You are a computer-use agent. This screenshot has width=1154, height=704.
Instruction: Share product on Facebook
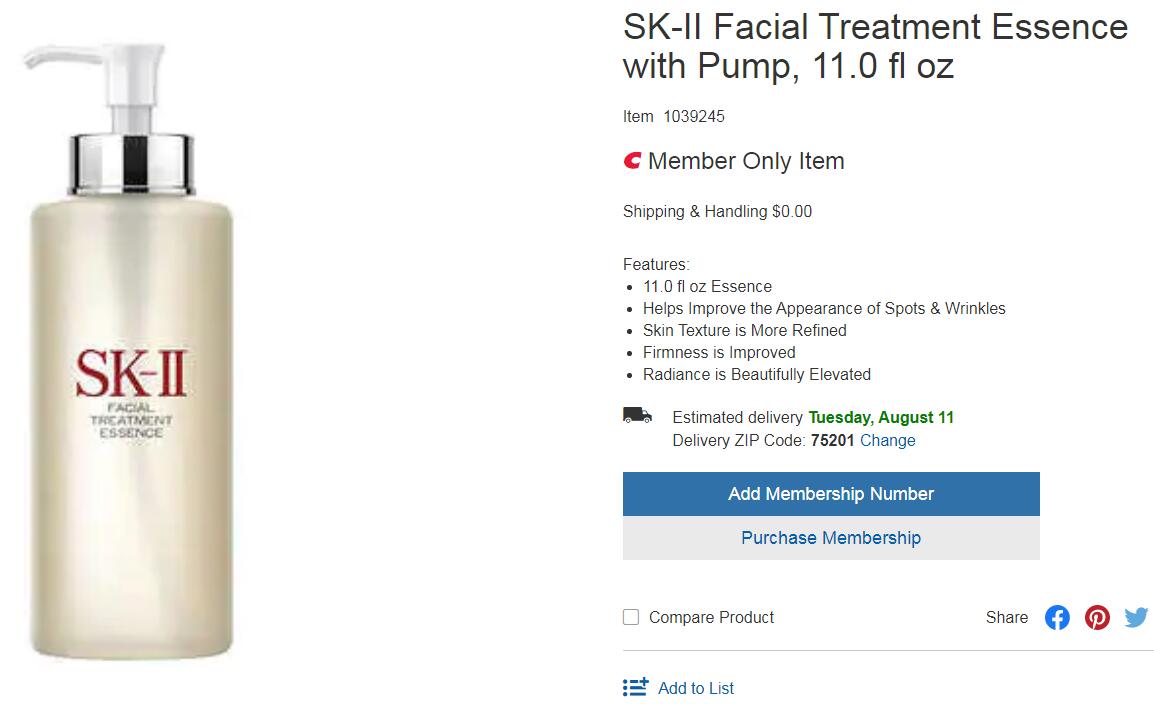coord(1057,617)
